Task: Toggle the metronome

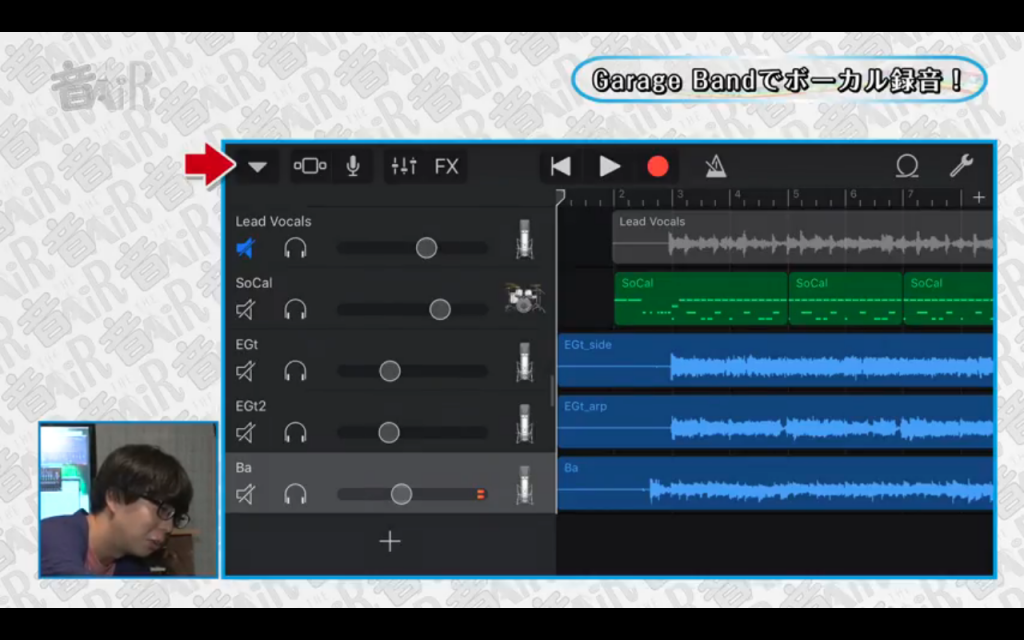Action: pyautogui.click(x=716, y=167)
